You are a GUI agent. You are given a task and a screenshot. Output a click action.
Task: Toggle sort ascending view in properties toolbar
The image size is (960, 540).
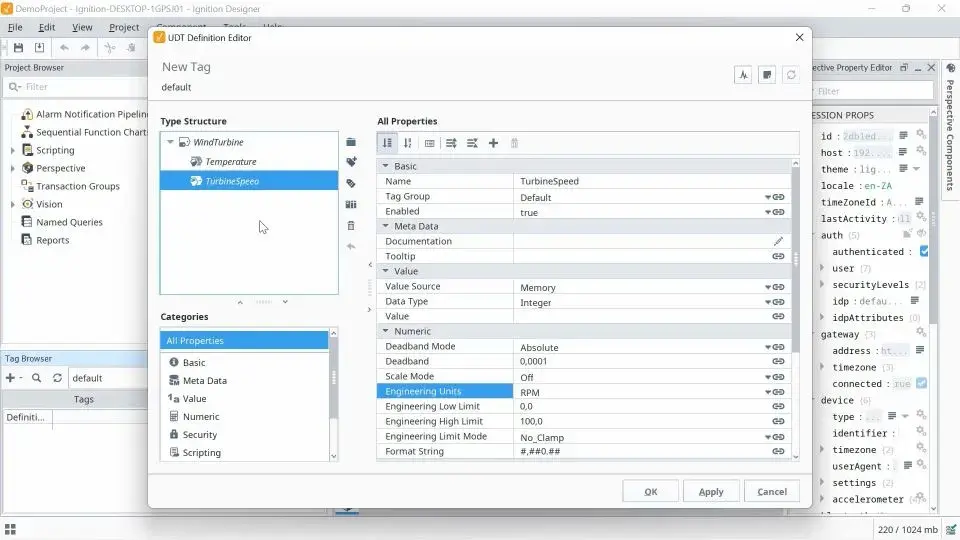coord(387,143)
